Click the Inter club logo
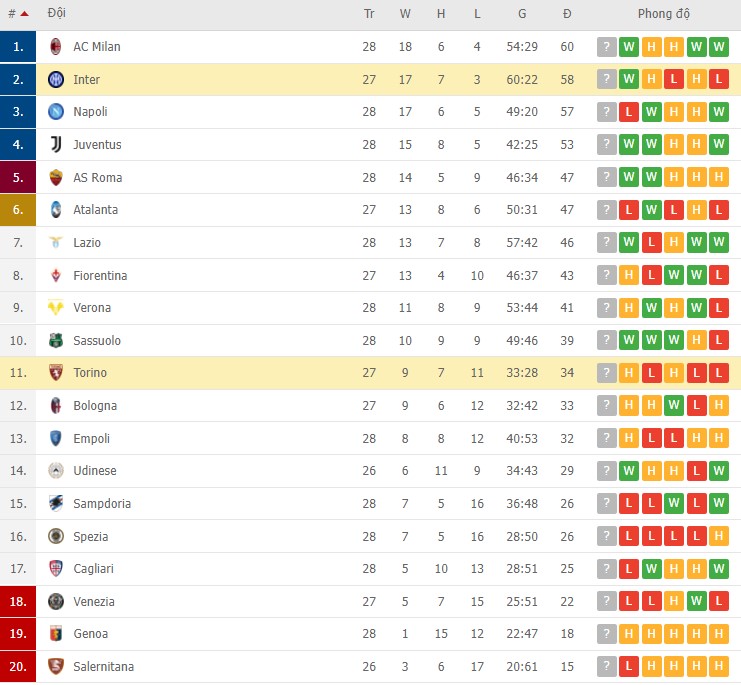 click(56, 80)
